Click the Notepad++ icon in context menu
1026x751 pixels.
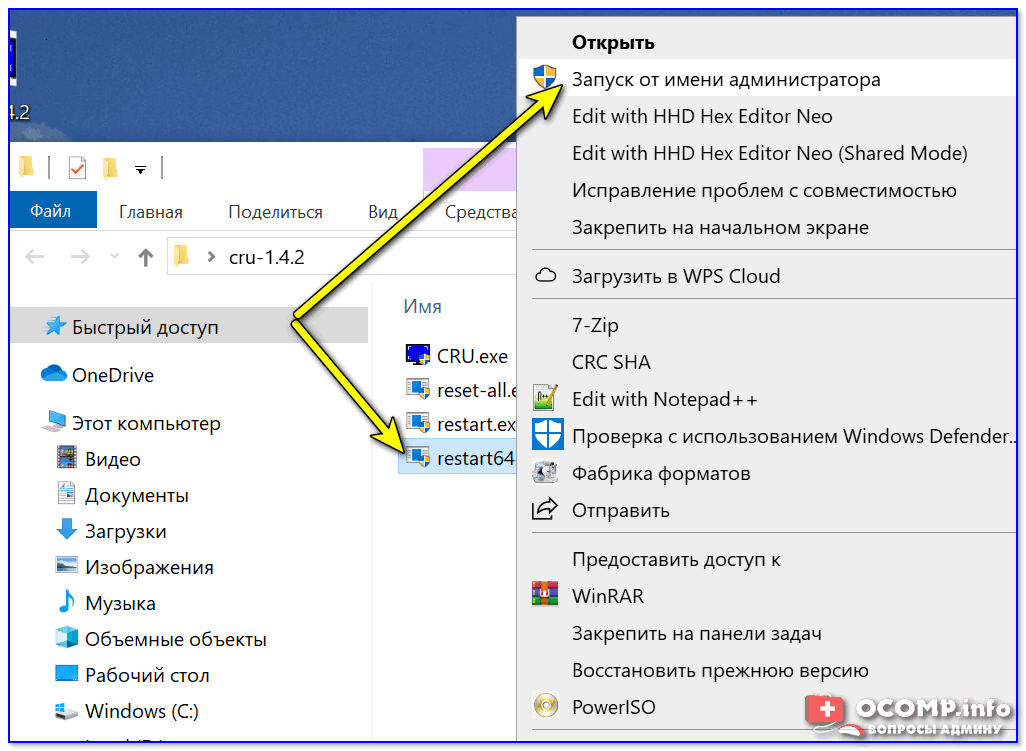click(545, 399)
